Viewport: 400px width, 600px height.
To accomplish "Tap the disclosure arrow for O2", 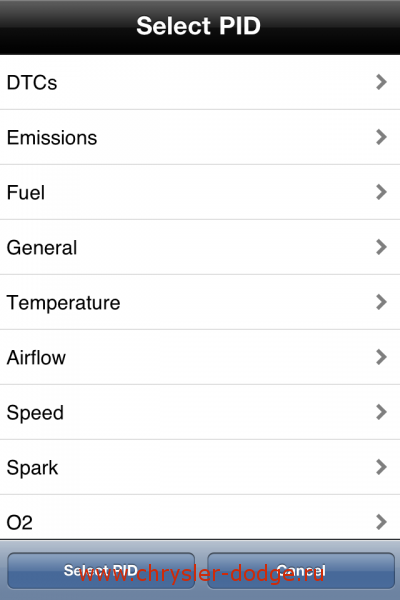I will (381, 522).
